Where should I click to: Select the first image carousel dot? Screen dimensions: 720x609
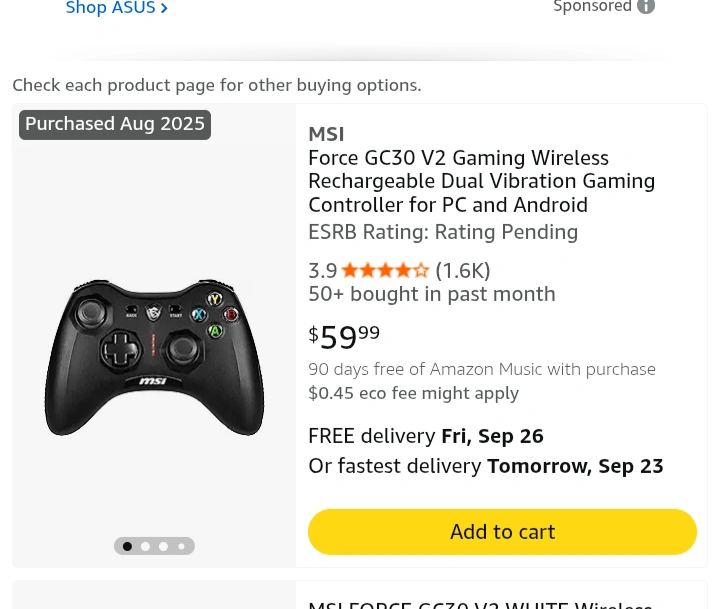click(127, 546)
